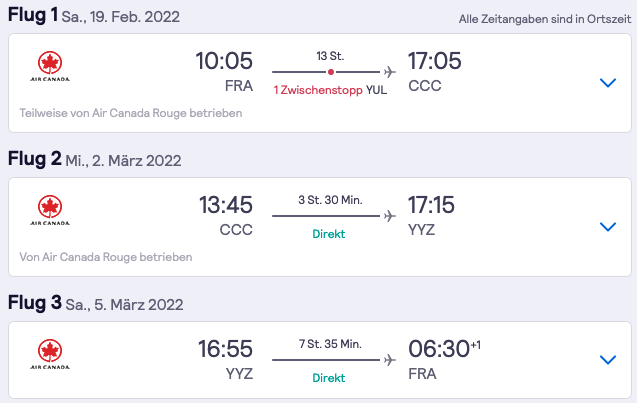
Task: Click the airplane icon on Flug 2 route
Action: click(390, 216)
